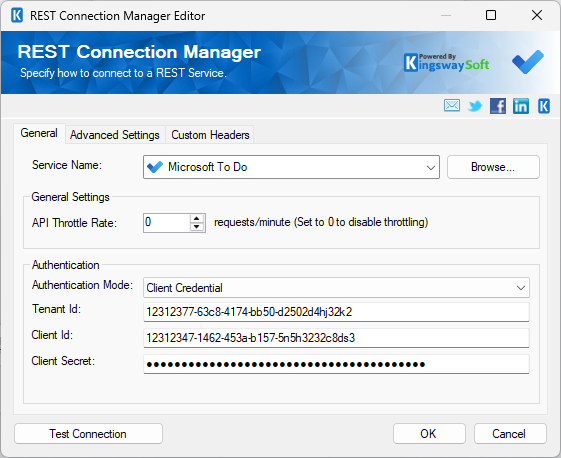Viewport: 561px width, 458px height.
Task: Click the "requests/minute" throttling hint text
Action: tap(321, 222)
